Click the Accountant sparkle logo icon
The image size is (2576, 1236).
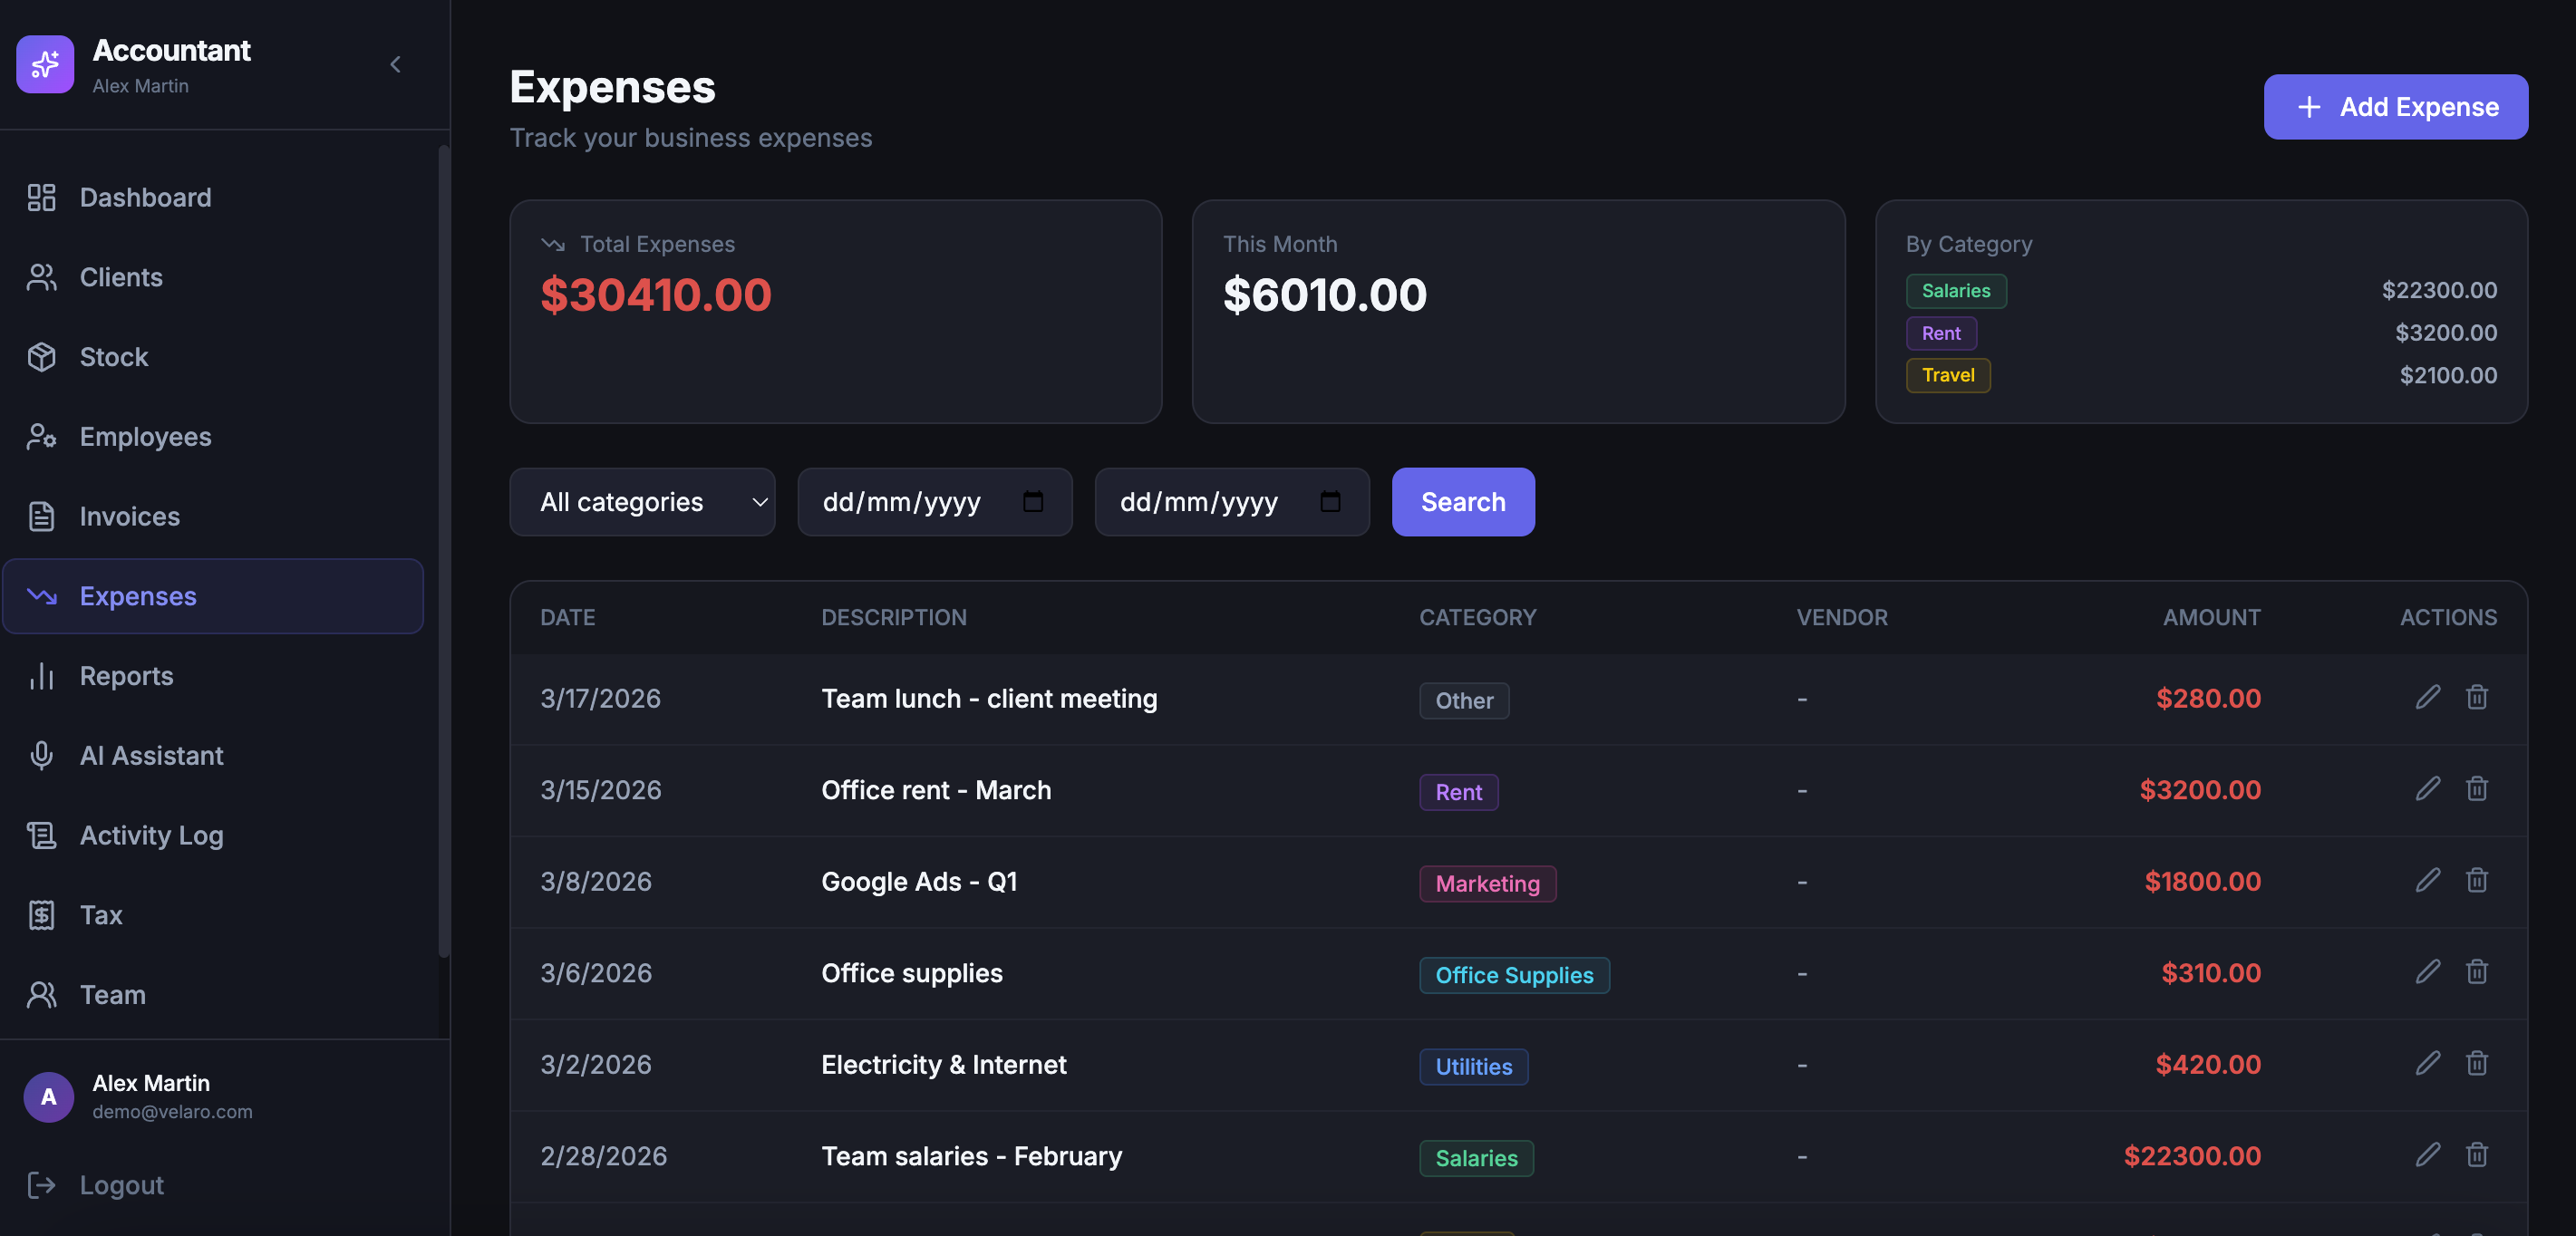tap(45, 65)
